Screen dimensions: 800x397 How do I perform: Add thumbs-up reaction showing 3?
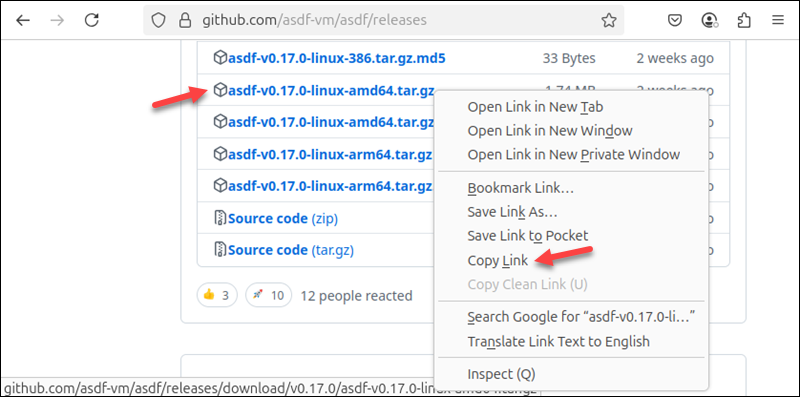217,295
